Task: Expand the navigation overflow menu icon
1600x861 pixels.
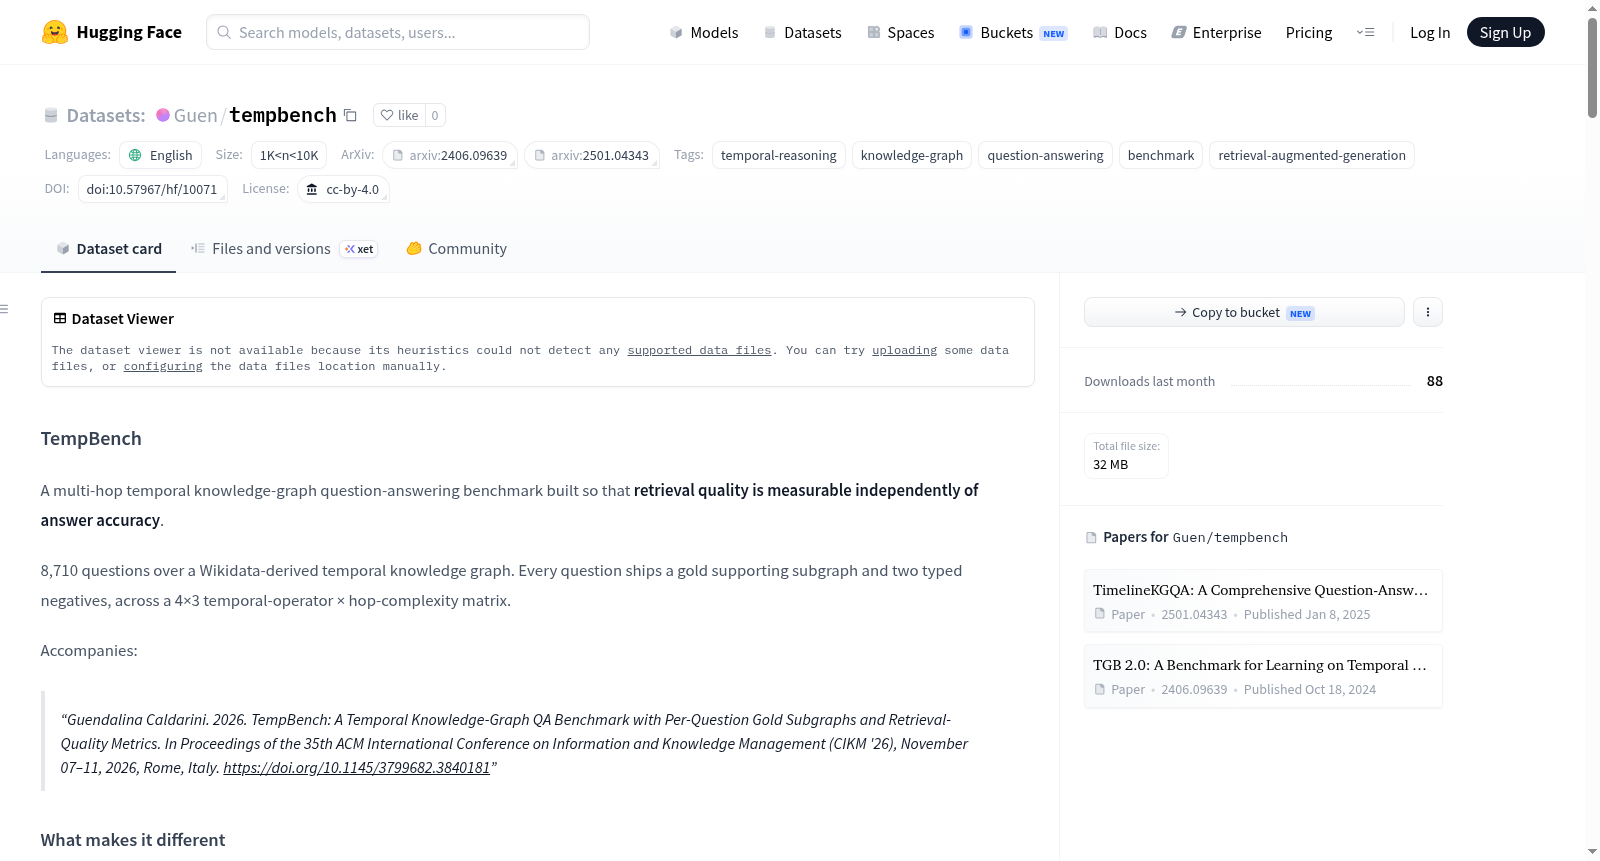Action: click(1365, 32)
